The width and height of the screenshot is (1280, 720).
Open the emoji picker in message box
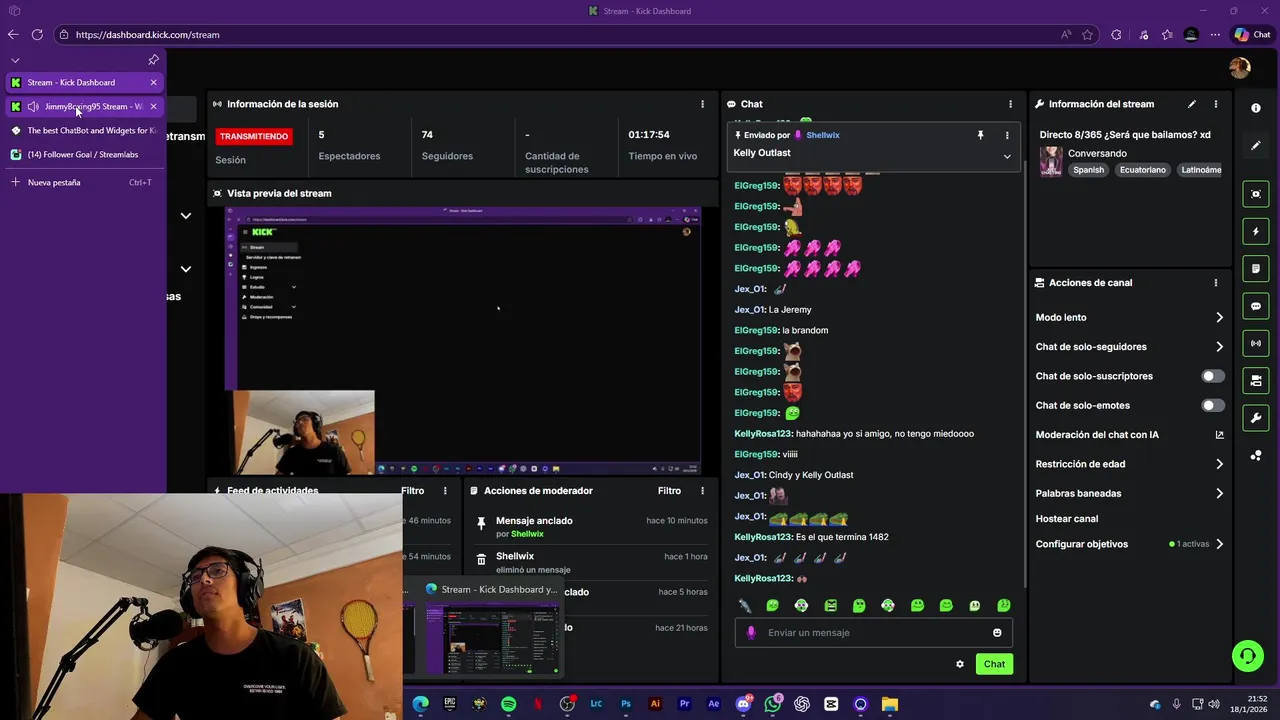pos(997,633)
